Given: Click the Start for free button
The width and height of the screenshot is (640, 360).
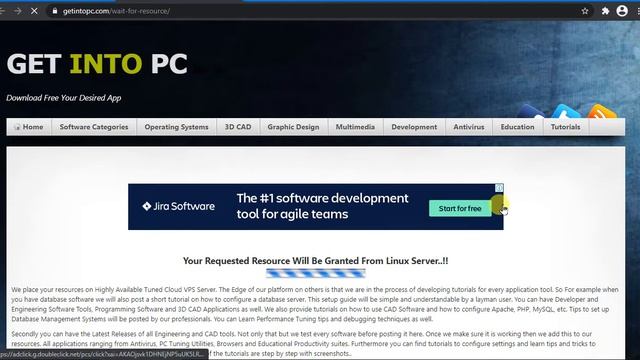Looking at the screenshot, I should 460,209.
